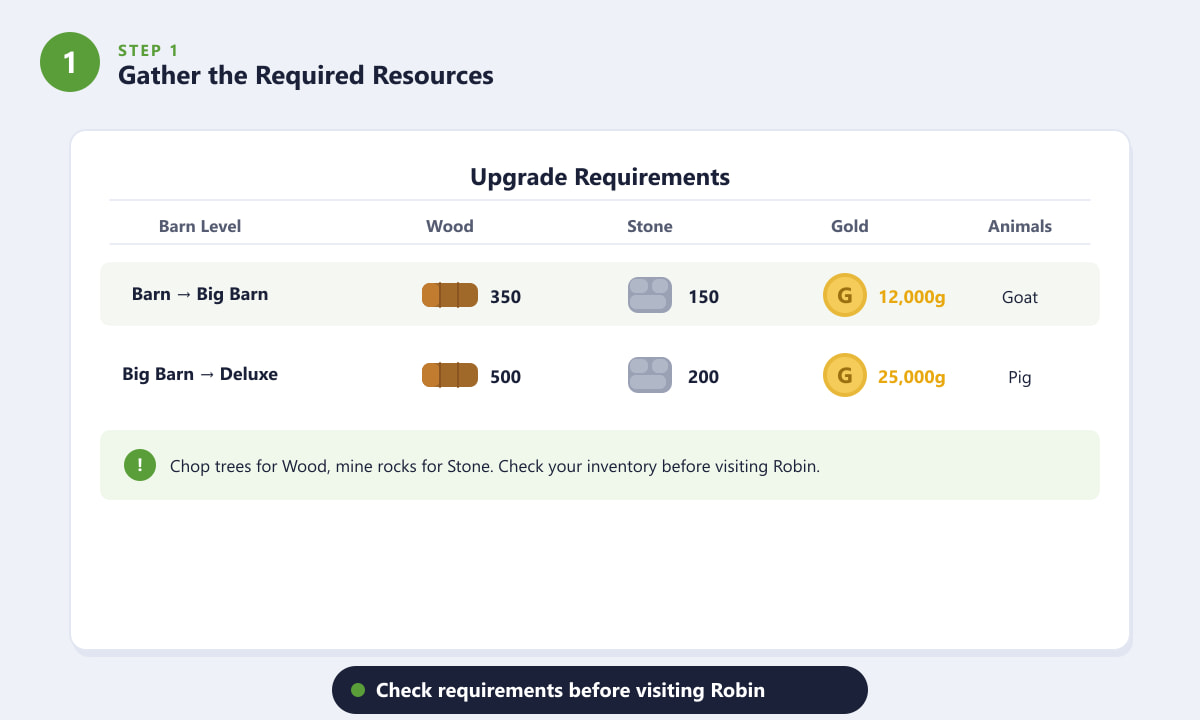Click the green dot in bottom banner

pyautogui.click(x=358, y=690)
